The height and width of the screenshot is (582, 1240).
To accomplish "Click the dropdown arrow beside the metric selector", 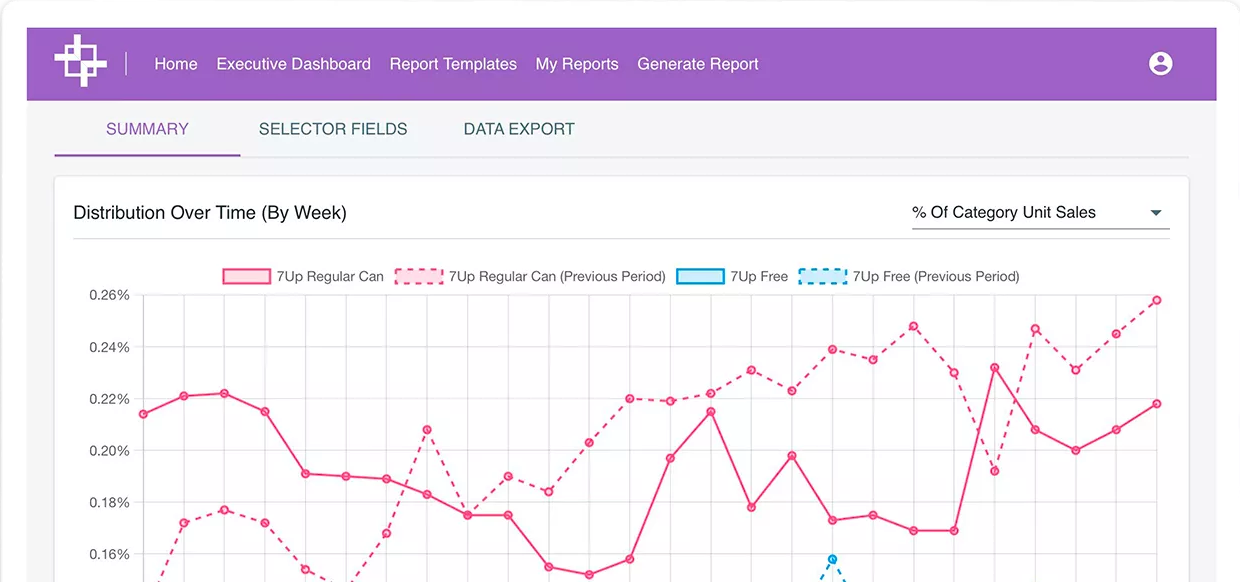I will 1156,213.
